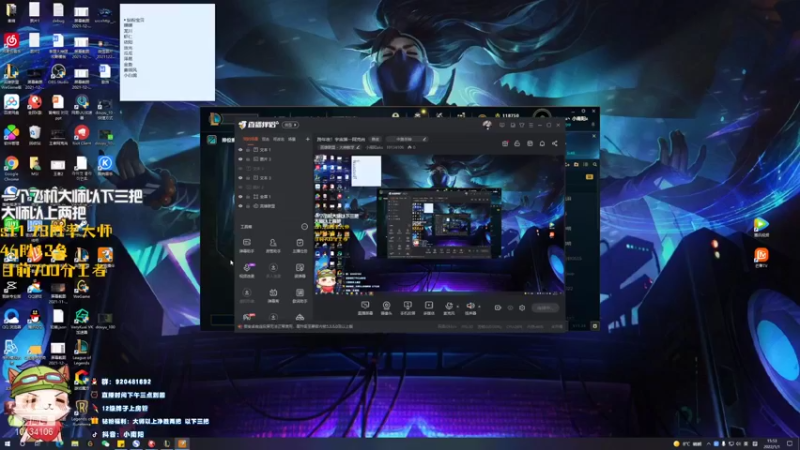The image size is (800, 450).
Task: Click the stream preview canvas
Action: (439, 224)
